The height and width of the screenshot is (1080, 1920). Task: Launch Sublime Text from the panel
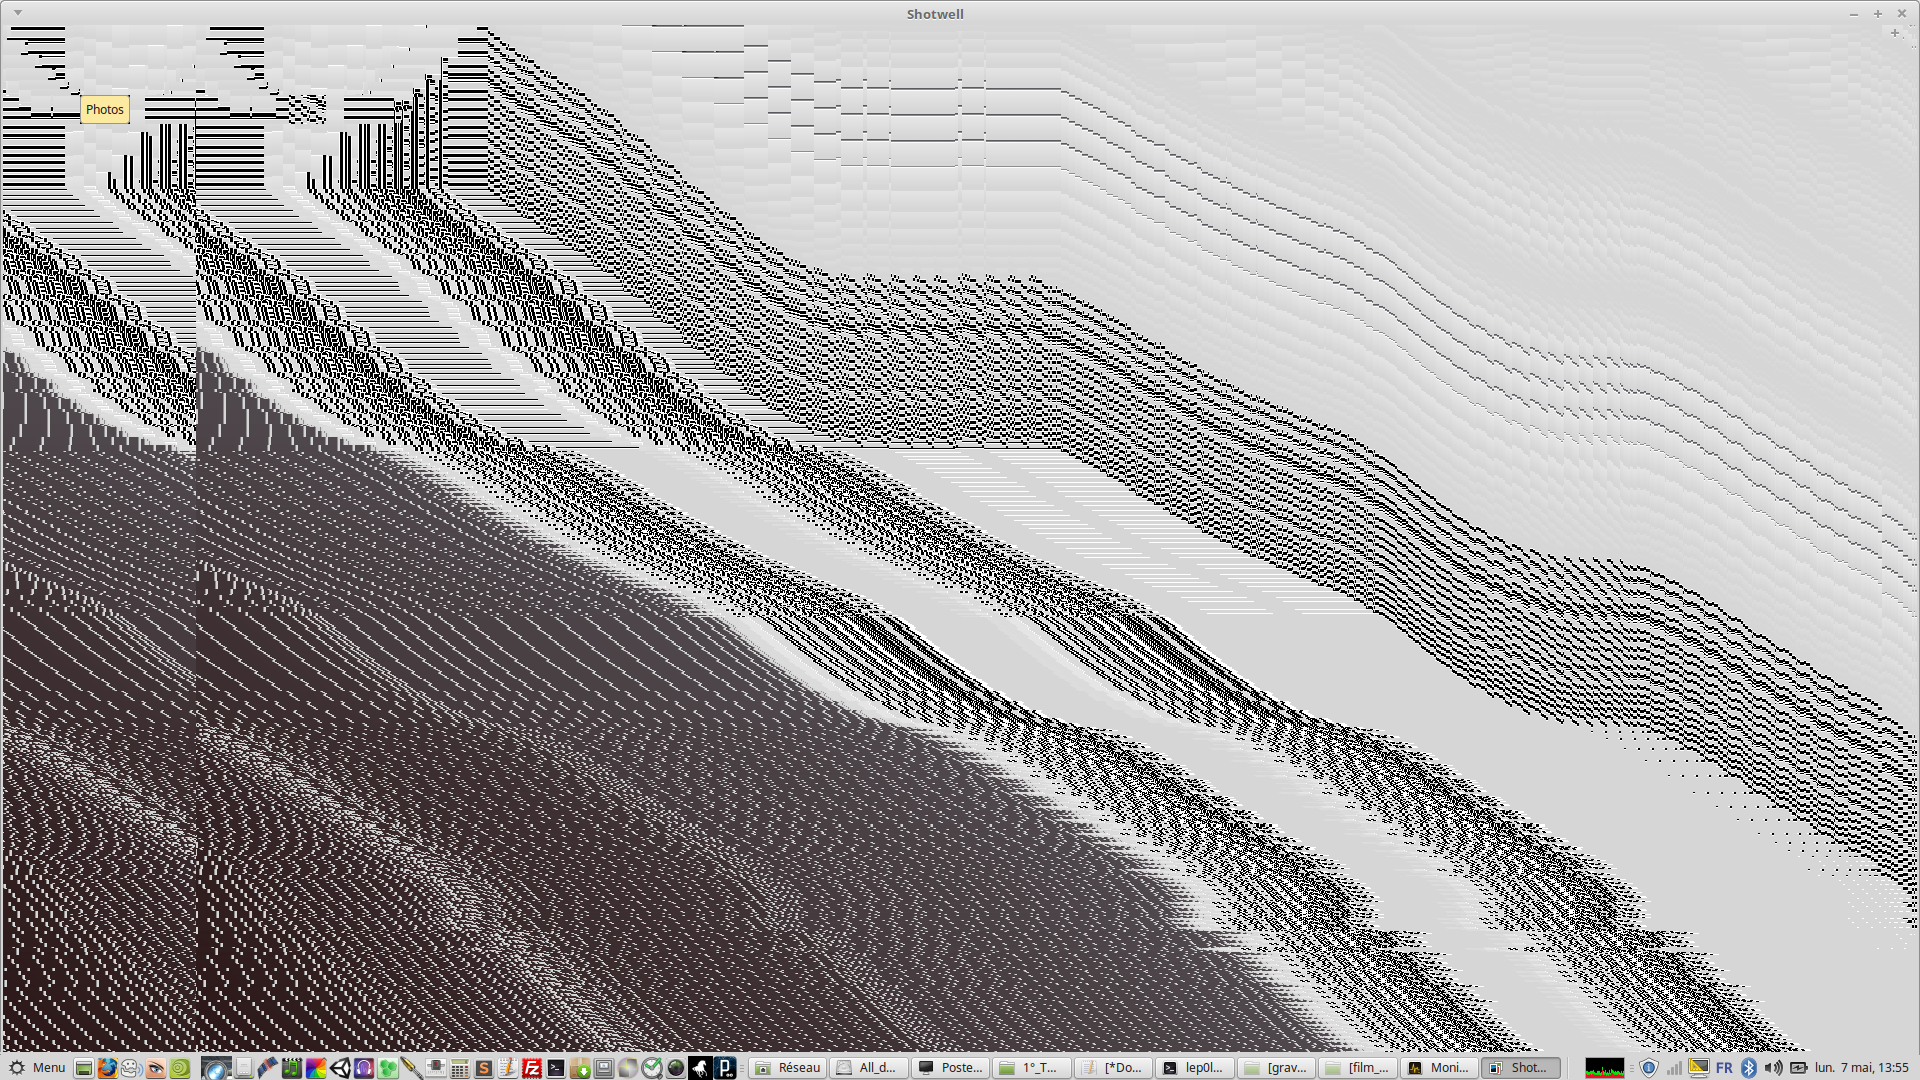pyautogui.click(x=483, y=1068)
